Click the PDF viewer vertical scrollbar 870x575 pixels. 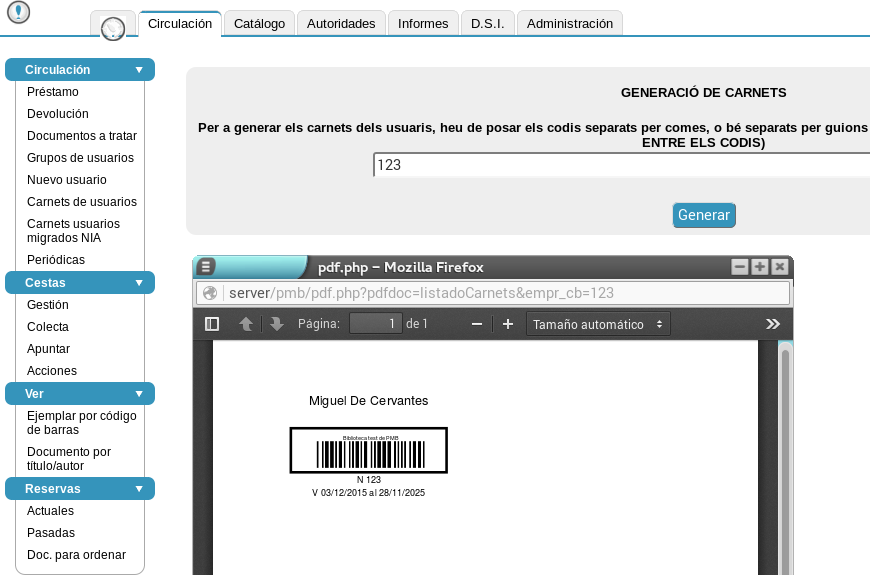[785, 450]
